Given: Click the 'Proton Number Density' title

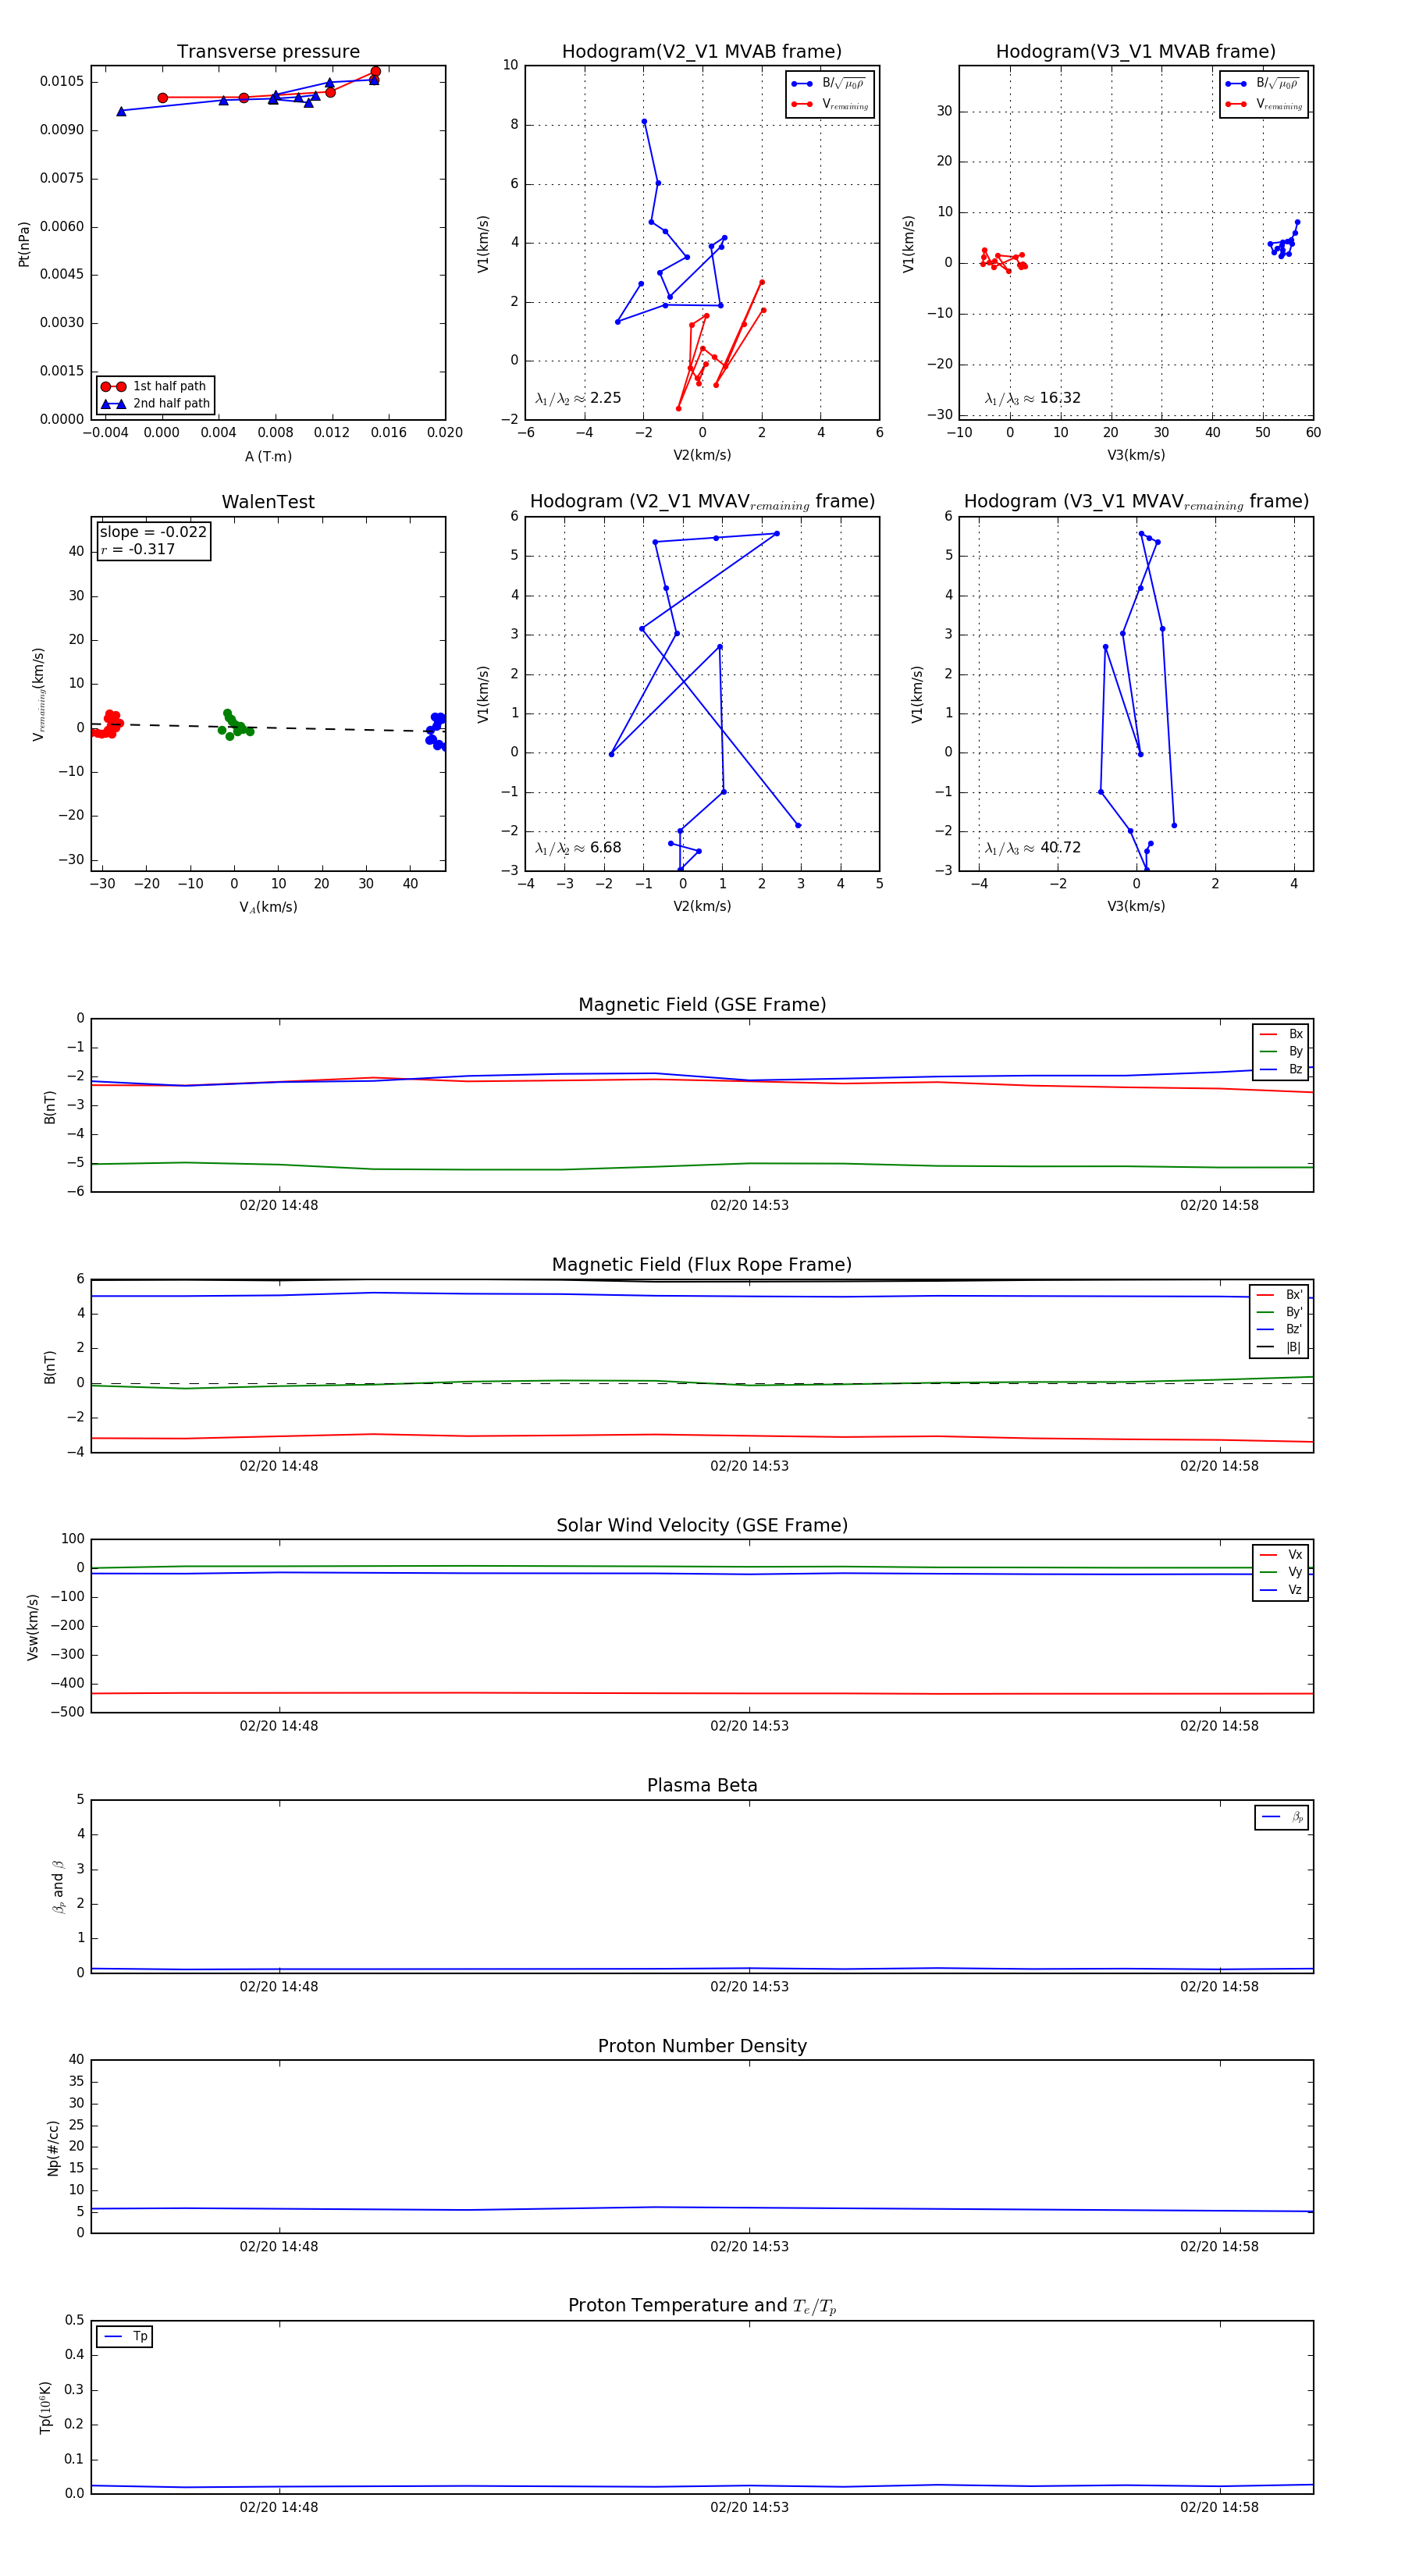Looking at the screenshot, I should click(702, 2046).
